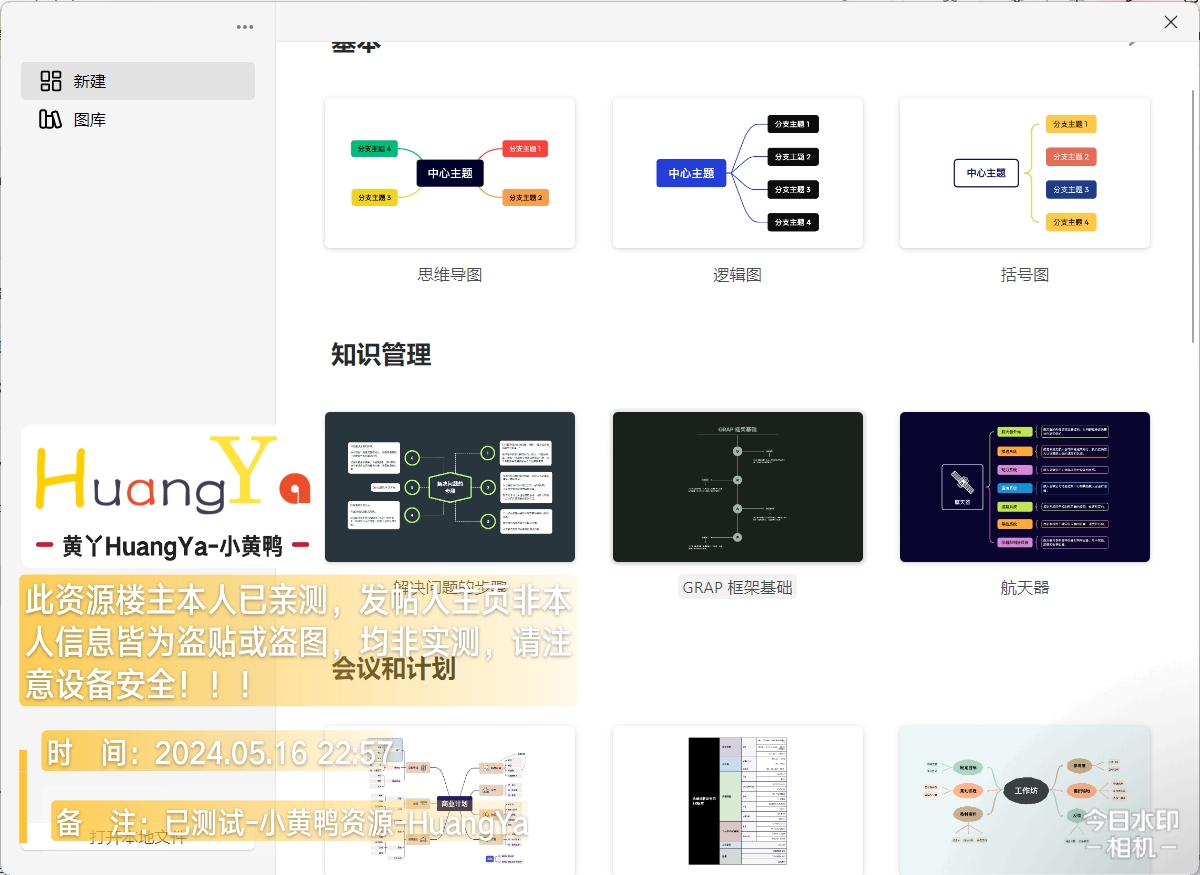Image resolution: width=1200 pixels, height=875 pixels.
Task: Open the 商业计划 template thumbnail
Action: click(450, 800)
